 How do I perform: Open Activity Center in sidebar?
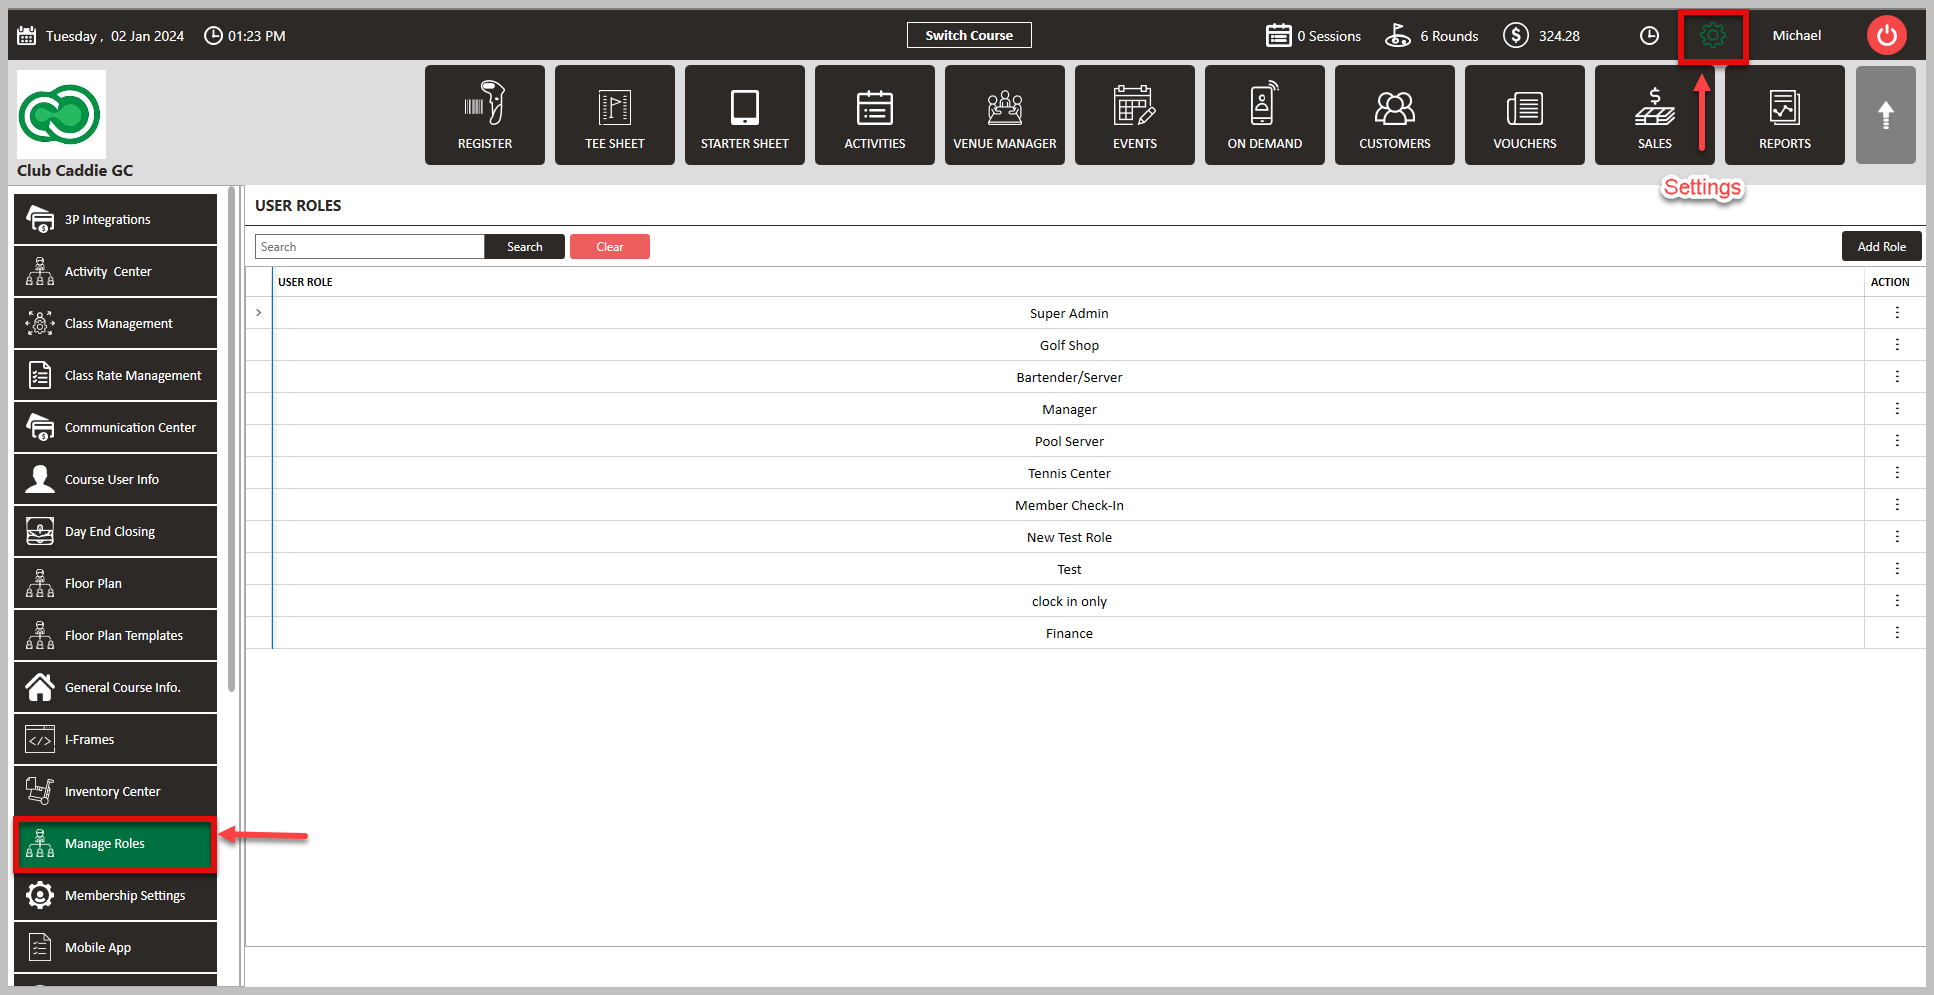115,271
